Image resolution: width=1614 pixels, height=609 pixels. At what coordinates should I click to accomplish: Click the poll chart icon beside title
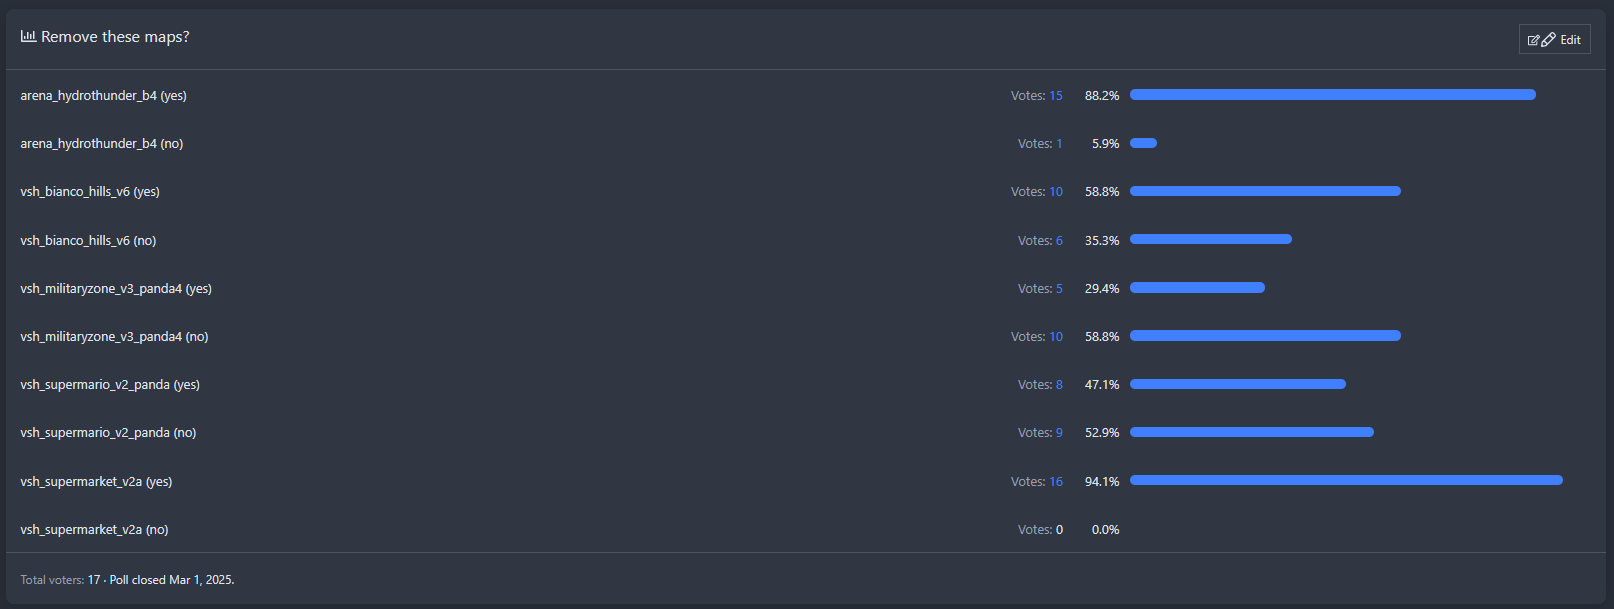pyautogui.click(x=28, y=36)
